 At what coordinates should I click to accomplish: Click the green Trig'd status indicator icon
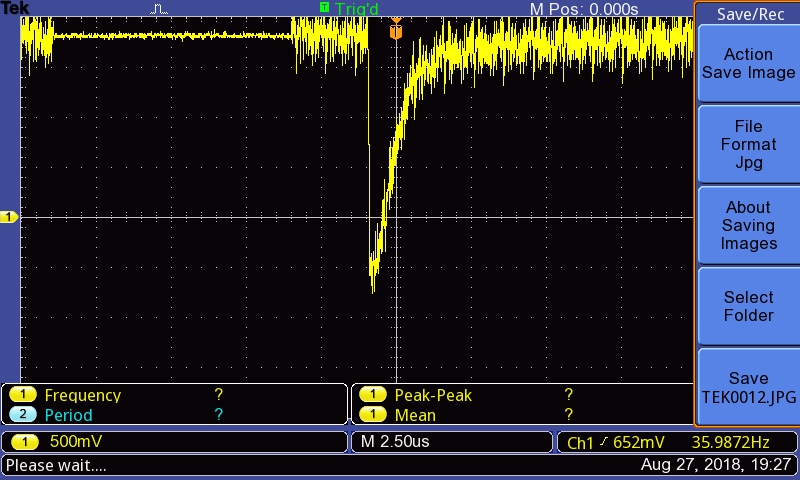tap(324, 7)
